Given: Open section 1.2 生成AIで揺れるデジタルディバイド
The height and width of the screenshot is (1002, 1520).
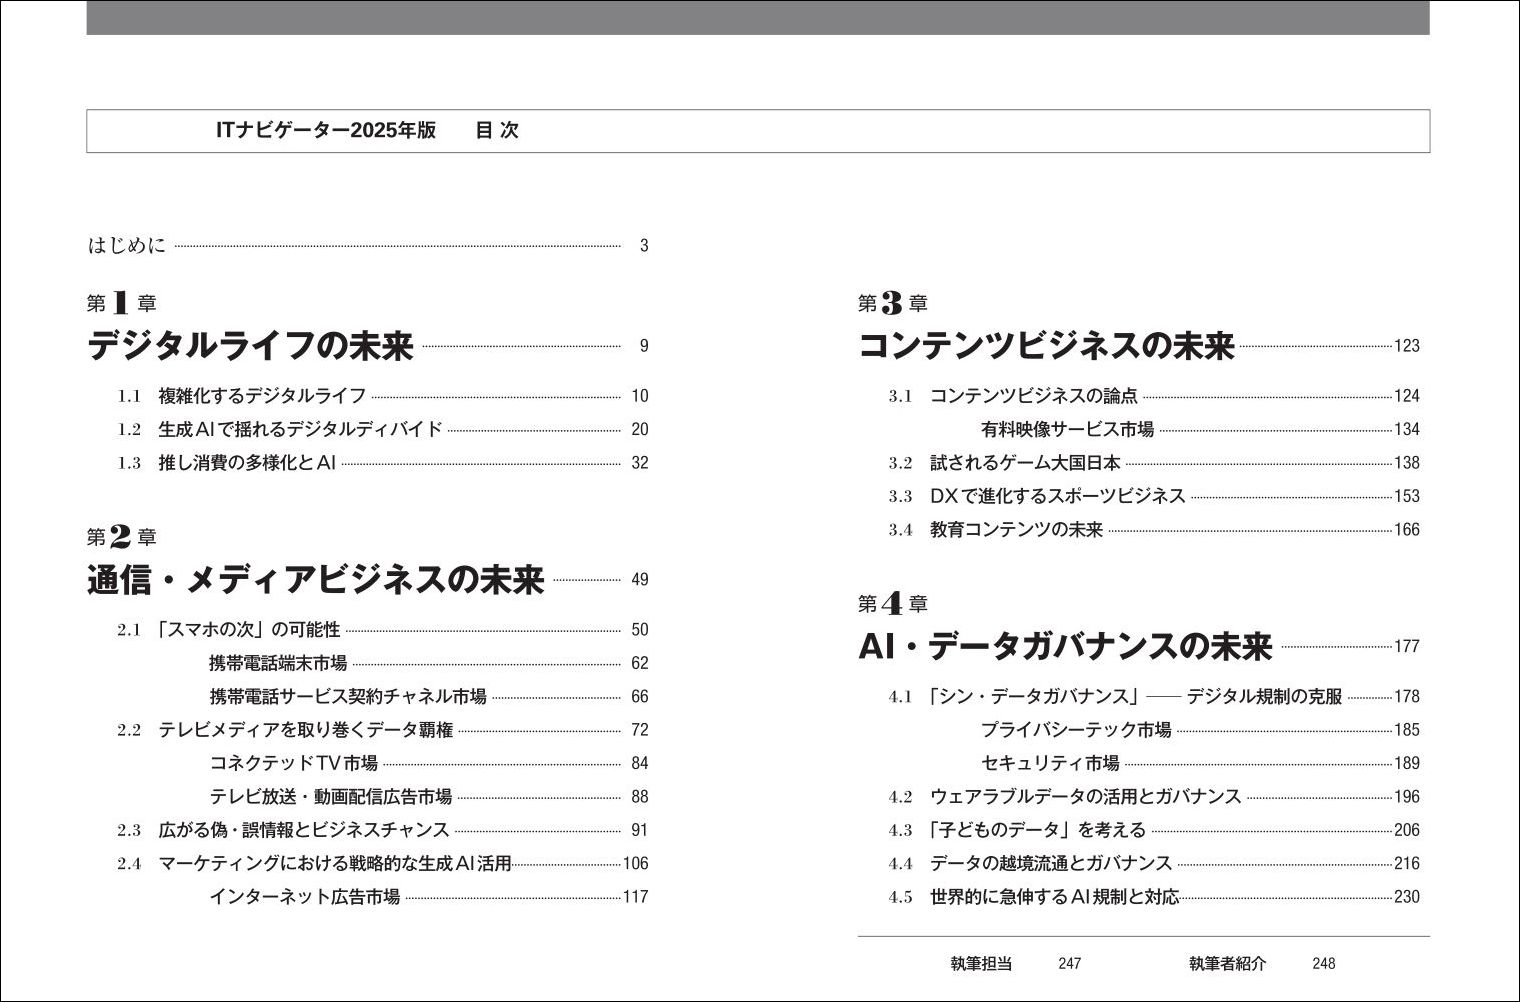Looking at the screenshot, I should [300, 429].
